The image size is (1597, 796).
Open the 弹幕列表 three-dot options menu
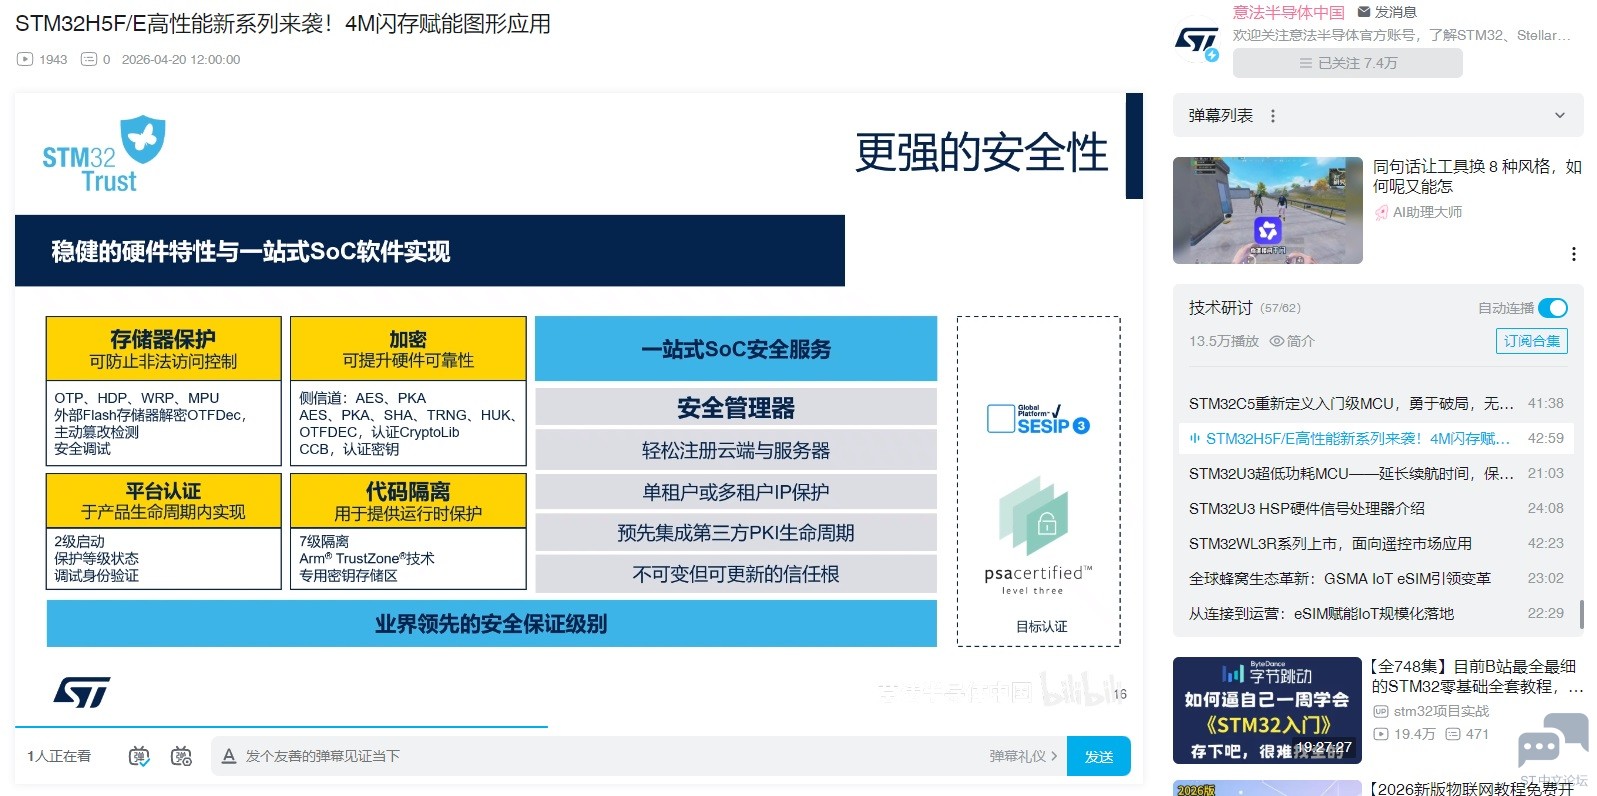[1273, 116]
